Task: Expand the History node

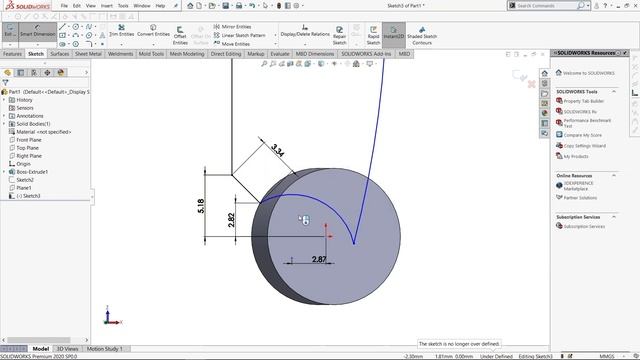Action: point(4,100)
